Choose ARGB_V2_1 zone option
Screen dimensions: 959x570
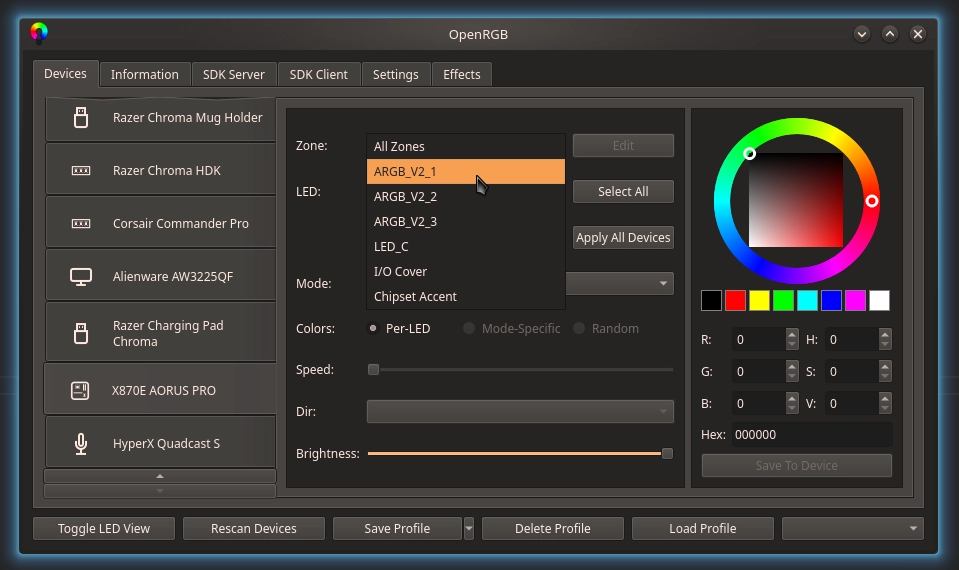click(465, 171)
